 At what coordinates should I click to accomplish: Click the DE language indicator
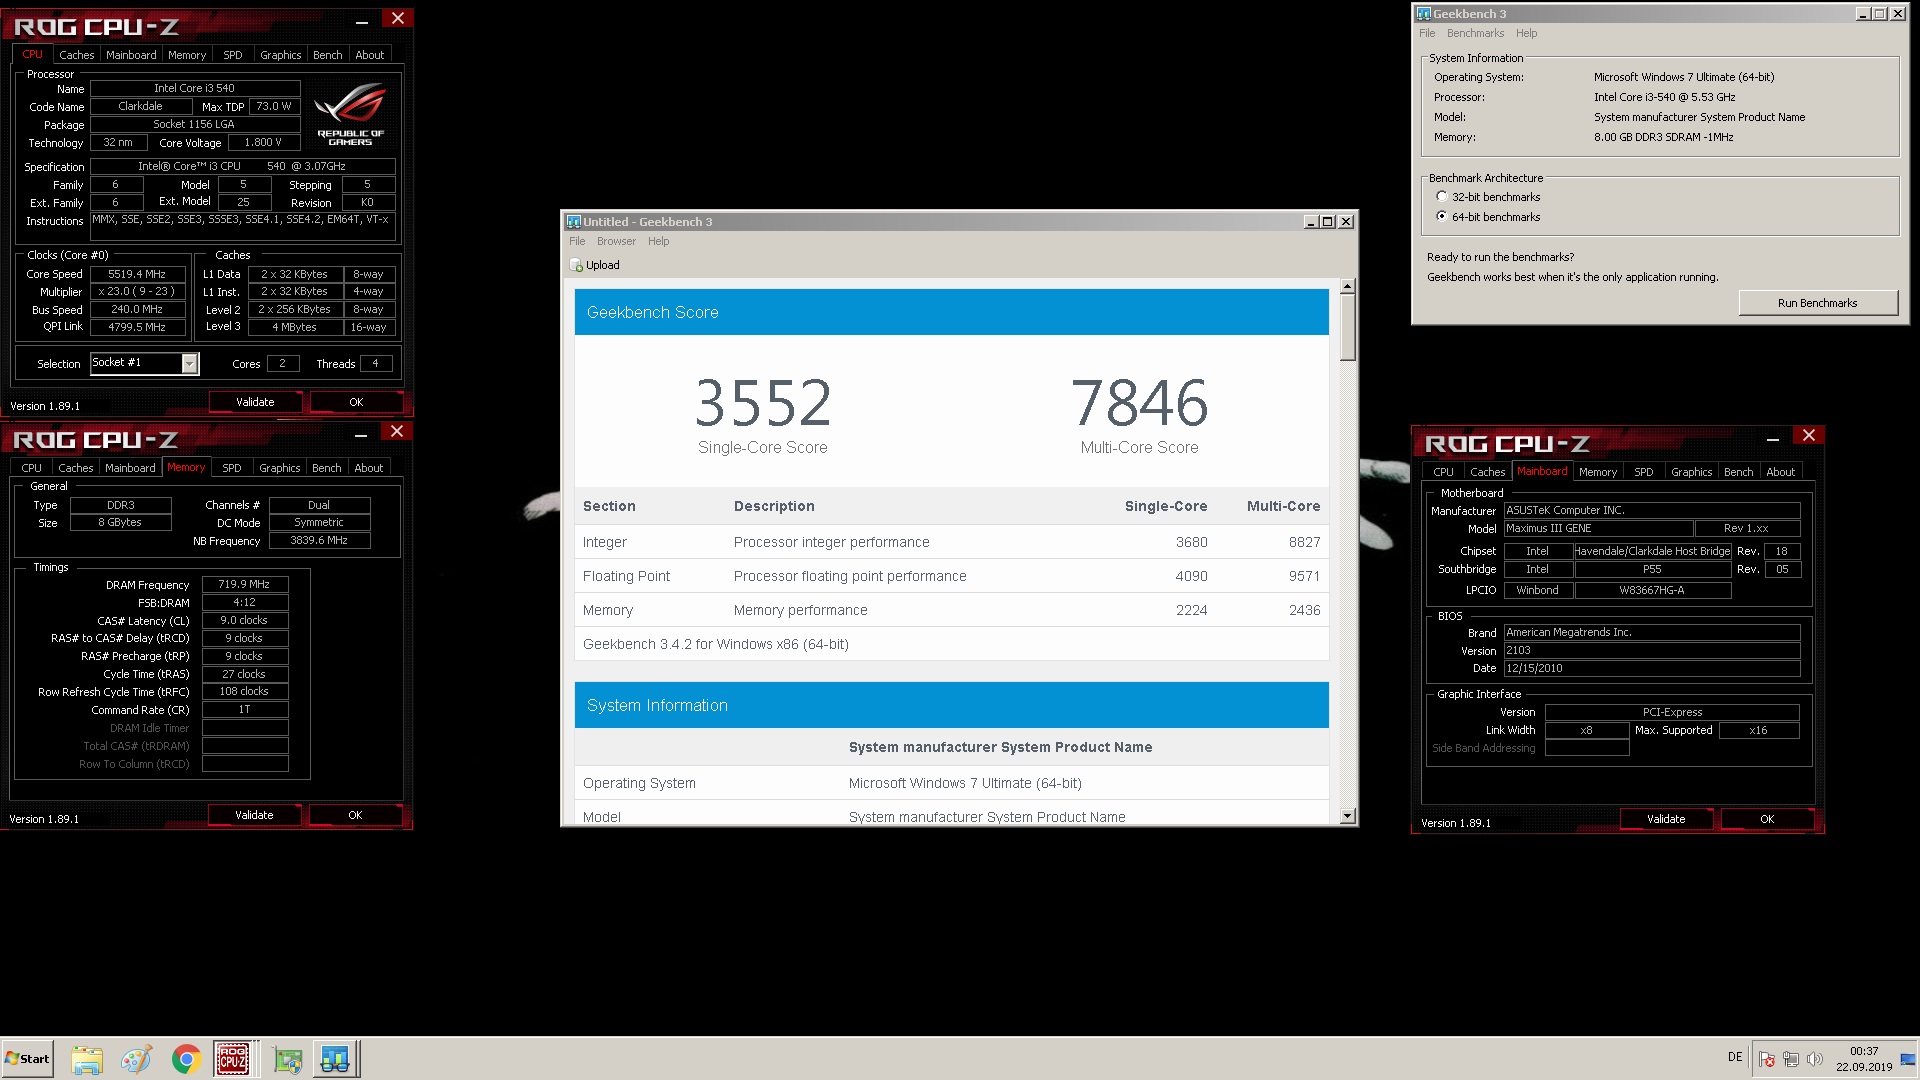pos(1735,1057)
